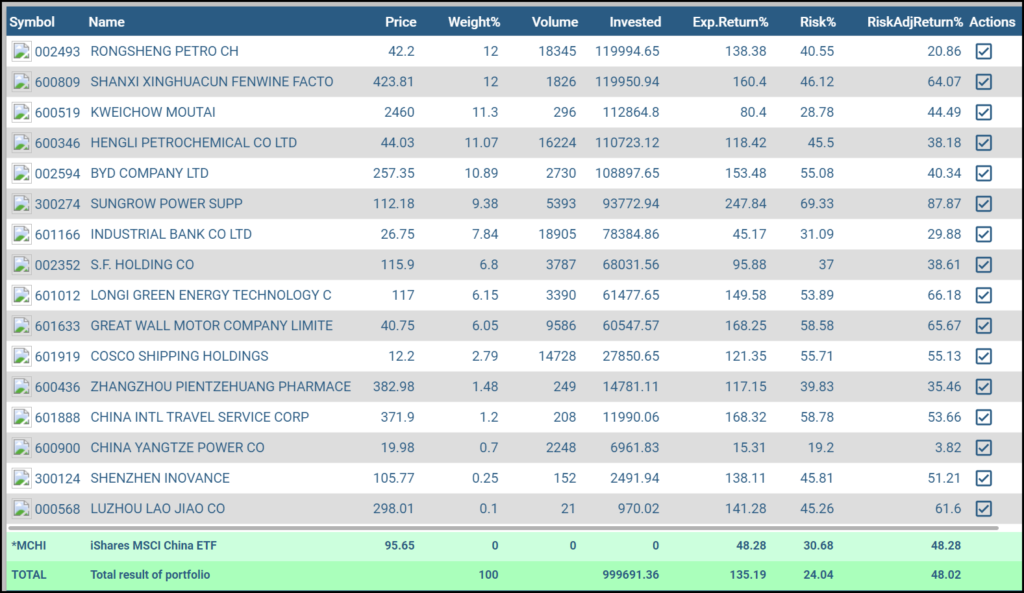Toggle the HENGLI PETROCHEMICAL row checkbox
This screenshot has width=1024, height=593.
tap(984, 142)
